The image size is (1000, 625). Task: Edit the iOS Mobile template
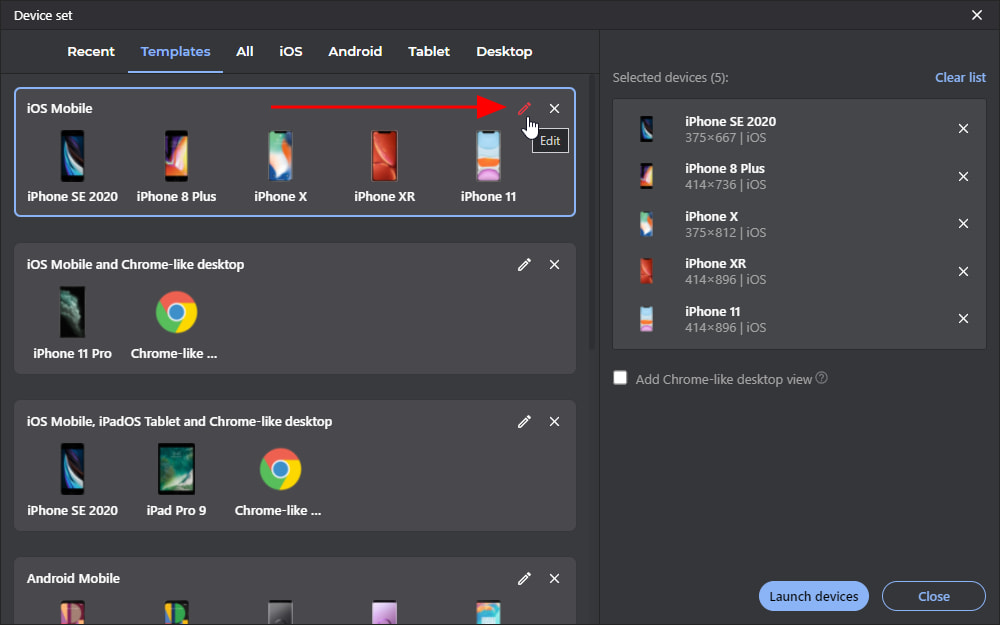524,108
